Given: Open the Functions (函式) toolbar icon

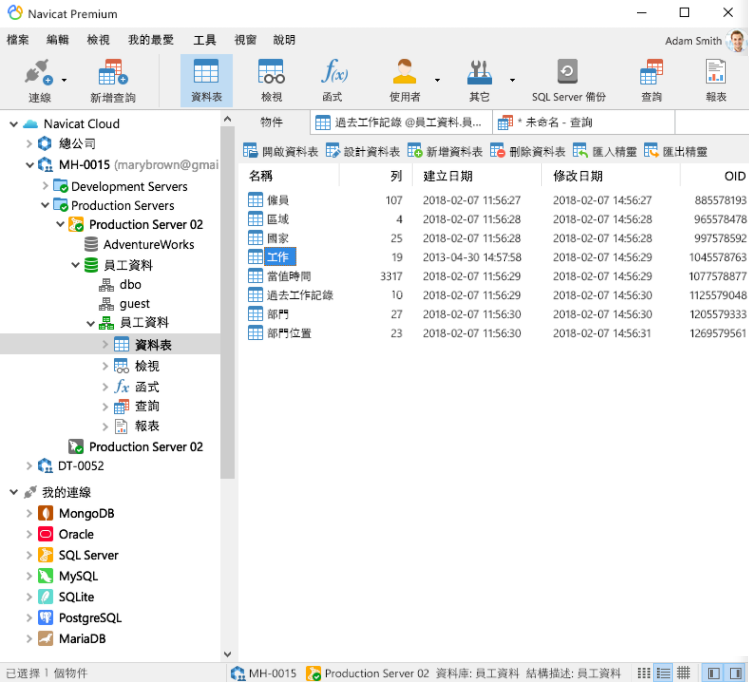Looking at the screenshot, I should coord(334,72).
